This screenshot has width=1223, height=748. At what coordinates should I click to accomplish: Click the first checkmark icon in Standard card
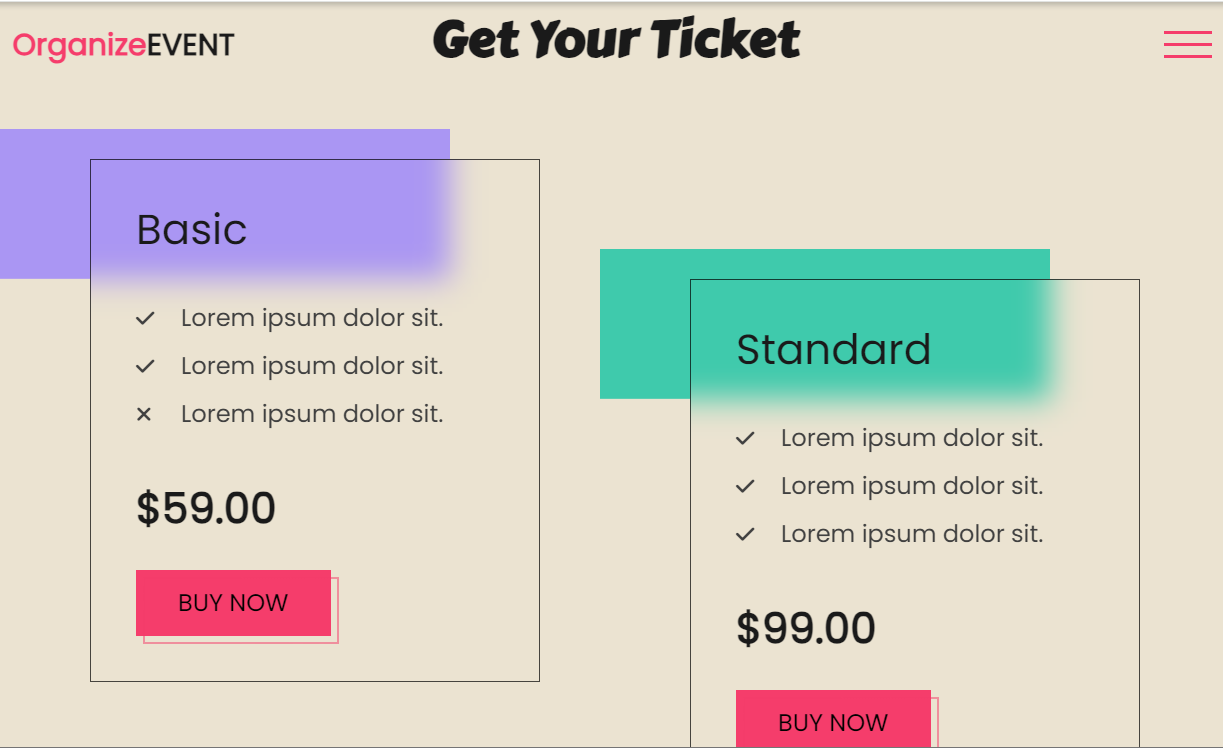[745, 438]
